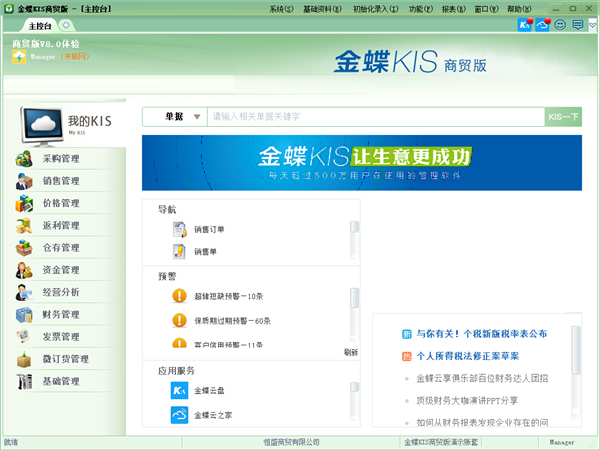Click the 金蝶KIS 让生意更成功 banner
The width and height of the screenshot is (600, 450).
click(x=362, y=163)
